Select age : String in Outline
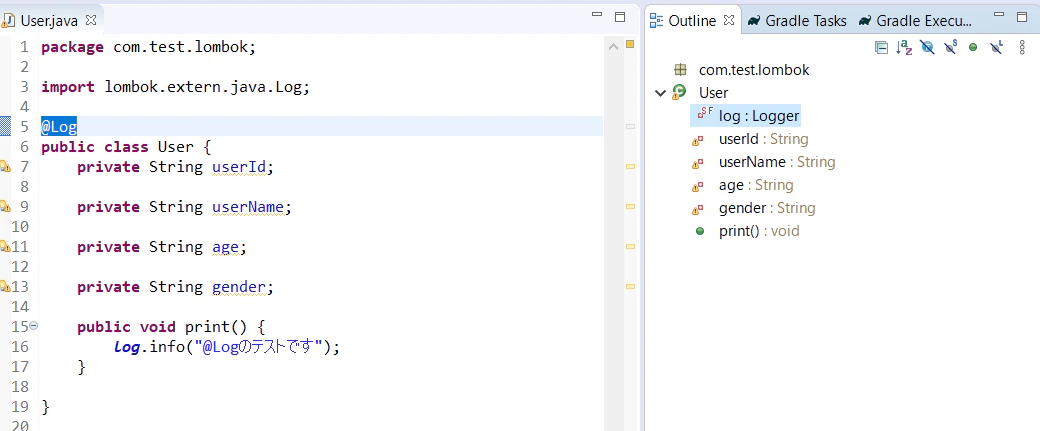The height and width of the screenshot is (431, 1040). (x=756, y=185)
